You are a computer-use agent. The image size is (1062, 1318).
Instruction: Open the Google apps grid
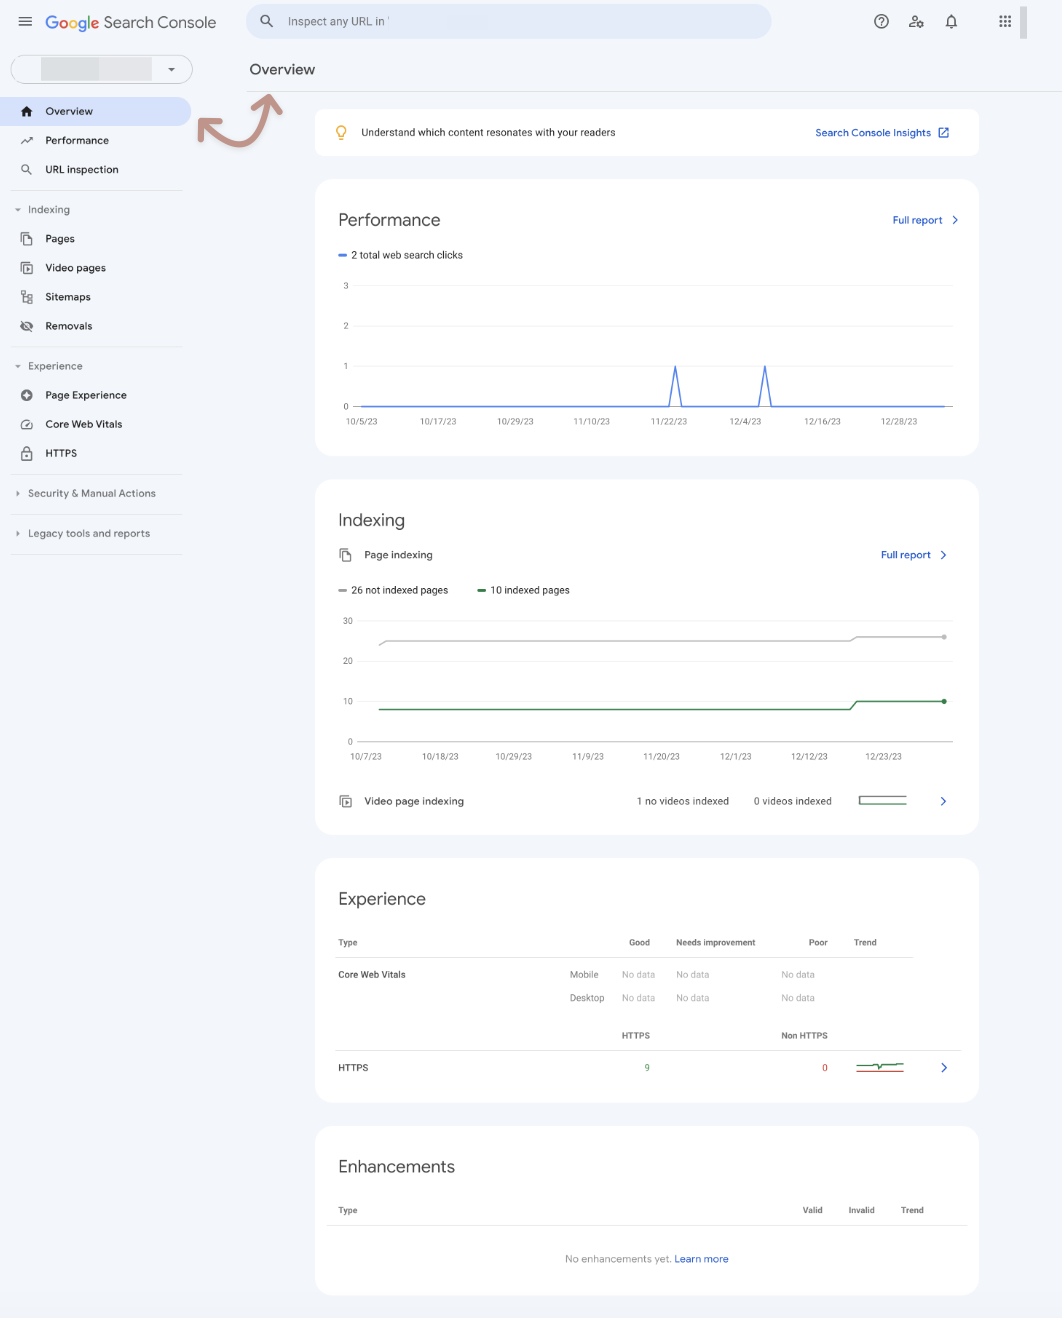1005,21
